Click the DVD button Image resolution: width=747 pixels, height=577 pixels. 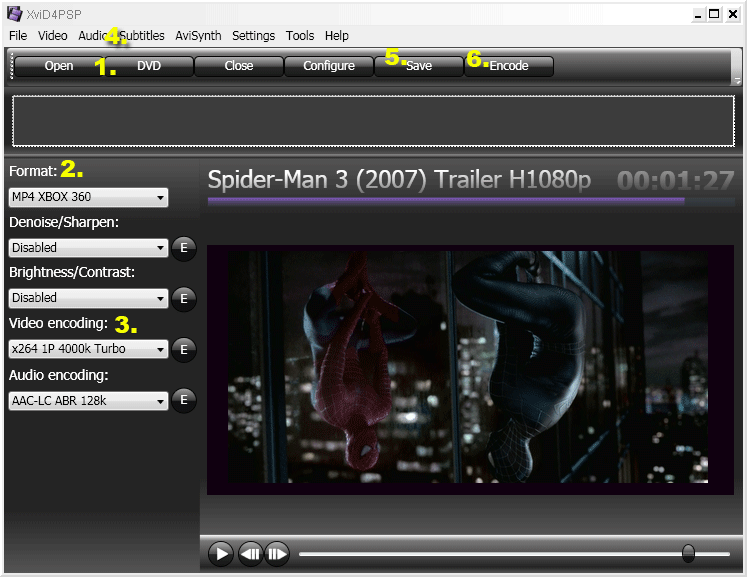coord(149,66)
